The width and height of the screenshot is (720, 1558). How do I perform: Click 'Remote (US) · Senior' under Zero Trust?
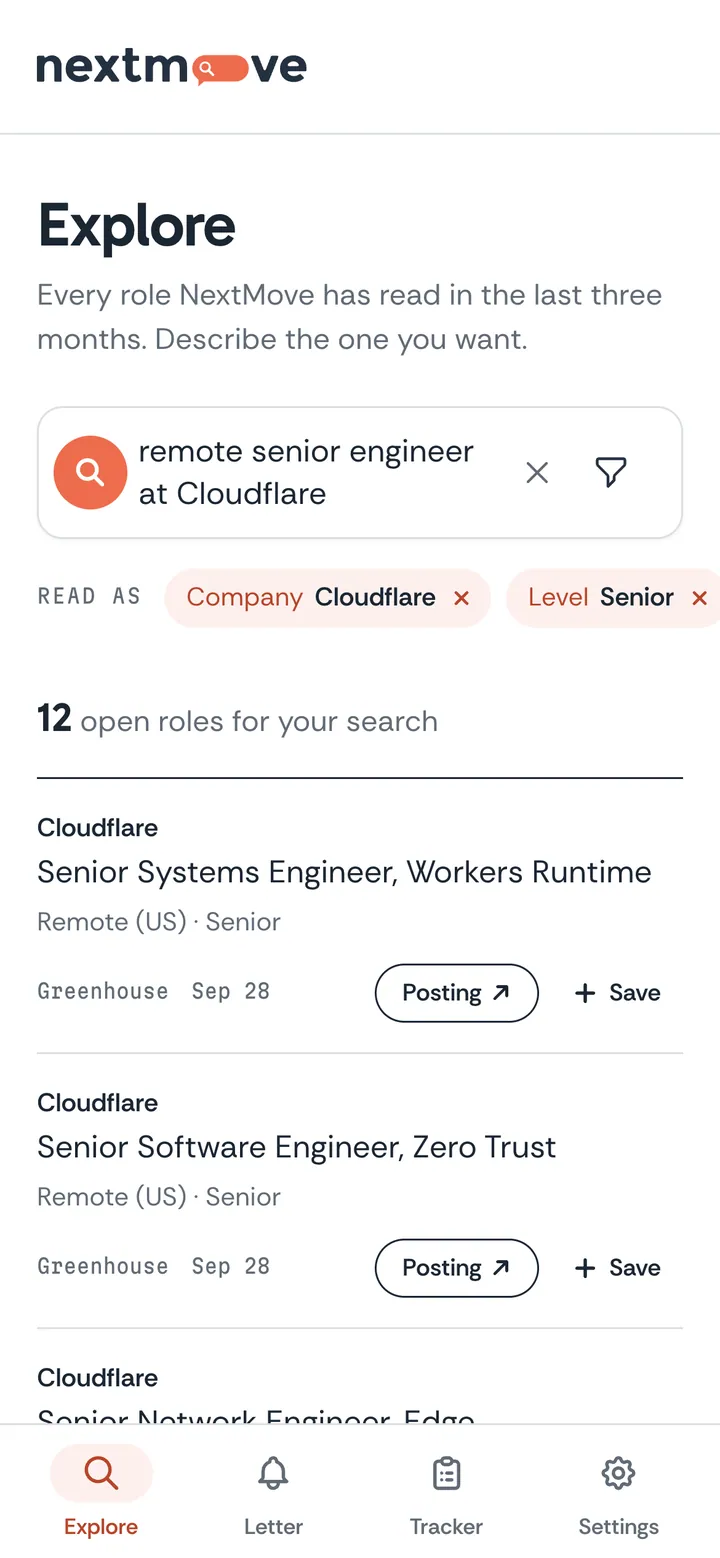tap(159, 1197)
